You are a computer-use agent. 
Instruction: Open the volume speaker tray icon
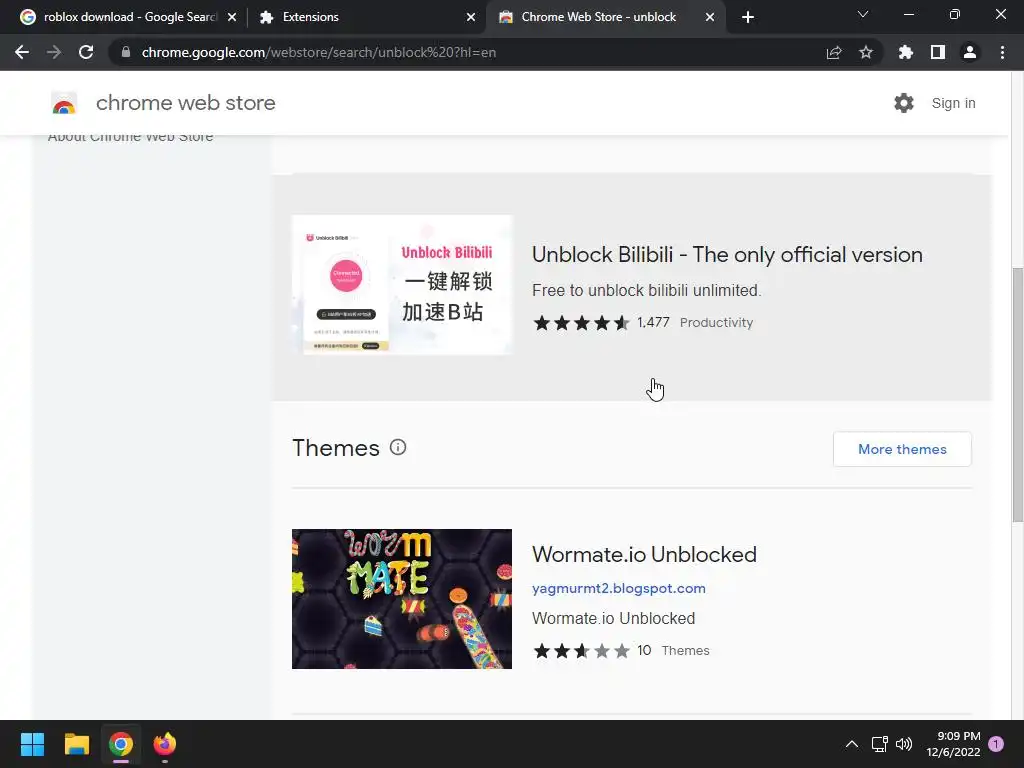point(904,744)
